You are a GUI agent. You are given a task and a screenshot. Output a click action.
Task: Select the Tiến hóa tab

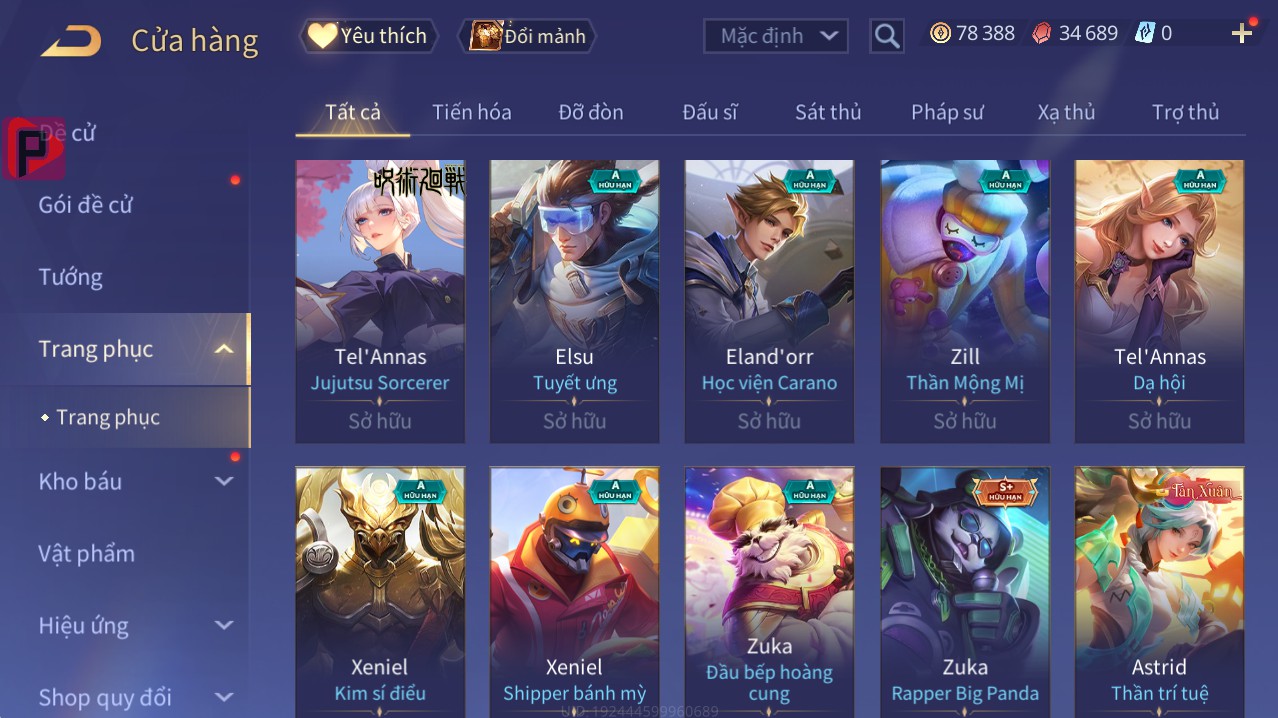coord(472,112)
